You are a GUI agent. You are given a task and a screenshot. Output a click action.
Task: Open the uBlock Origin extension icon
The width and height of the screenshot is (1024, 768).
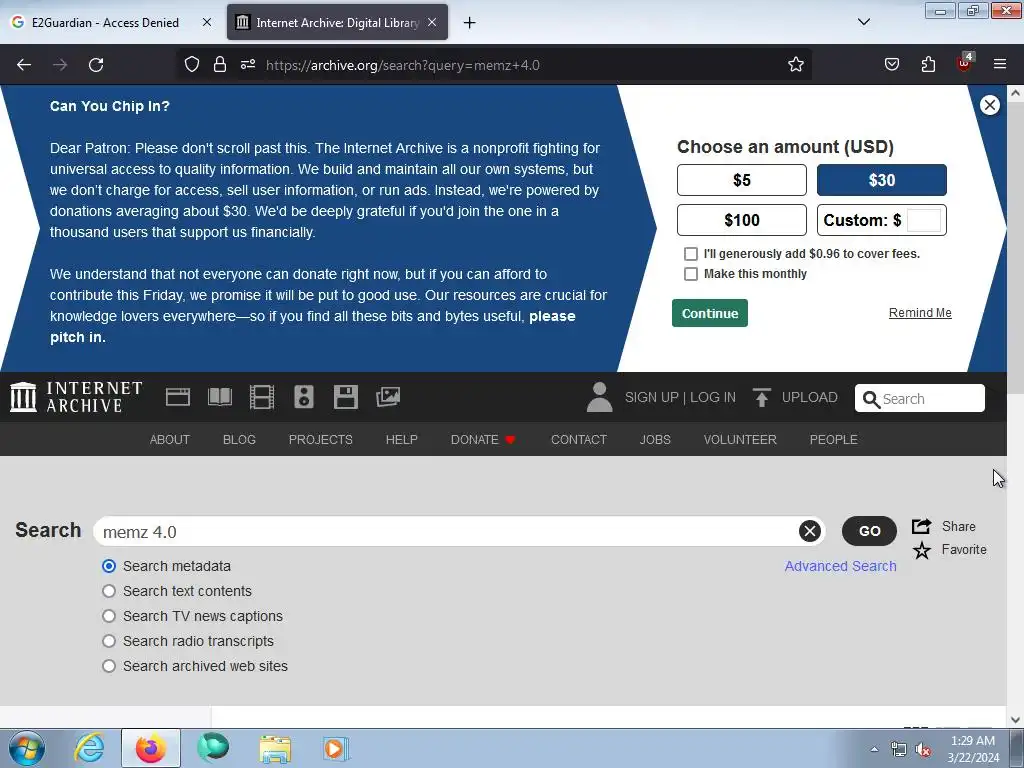click(965, 63)
